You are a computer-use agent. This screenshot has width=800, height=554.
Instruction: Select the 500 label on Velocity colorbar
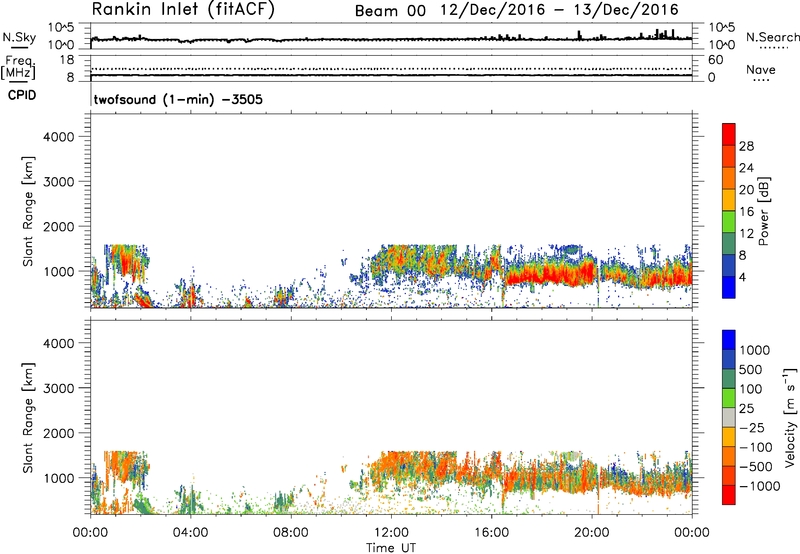[x=751, y=370]
